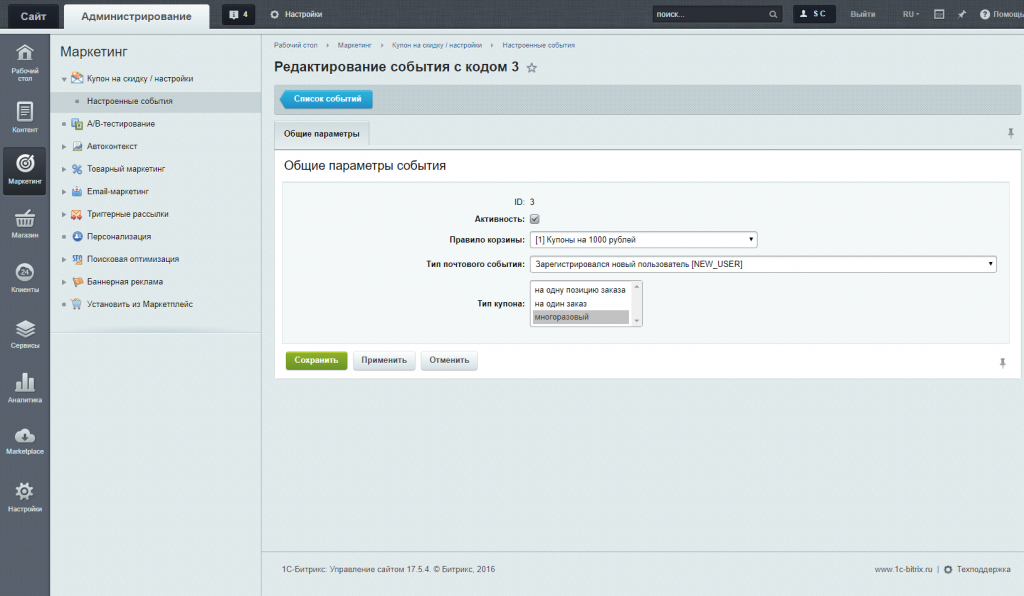The width and height of the screenshot is (1024, 596).
Task: Open the Клиенты sidebar icon
Action: coord(25,277)
